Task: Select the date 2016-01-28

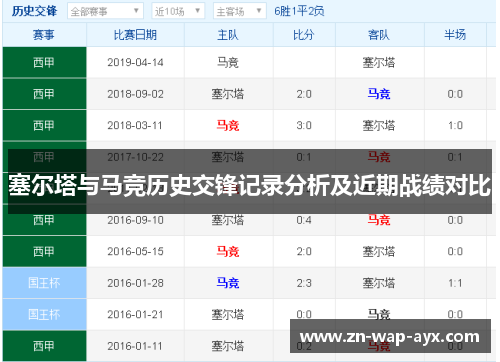Action: click(135, 283)
